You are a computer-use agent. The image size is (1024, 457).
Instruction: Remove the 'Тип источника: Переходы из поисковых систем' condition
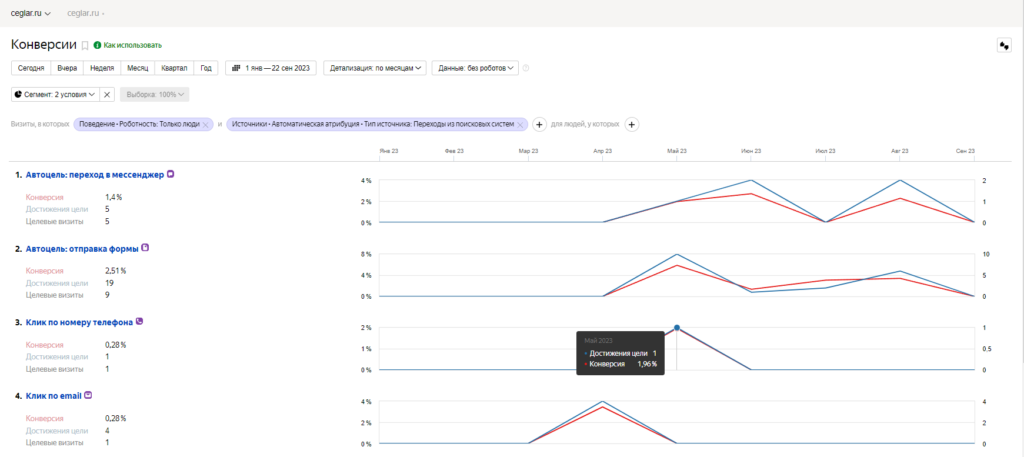point(520,125)
